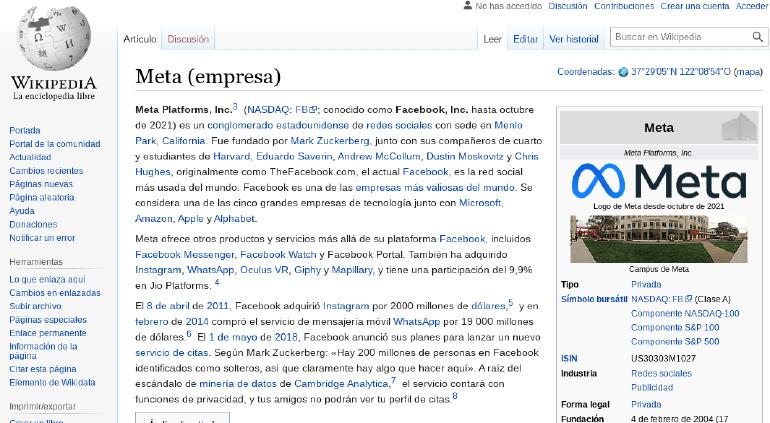Open Enlace permanente
Image resolution: width=770 pixels, height=423 pixels.
tap(48, 333)
